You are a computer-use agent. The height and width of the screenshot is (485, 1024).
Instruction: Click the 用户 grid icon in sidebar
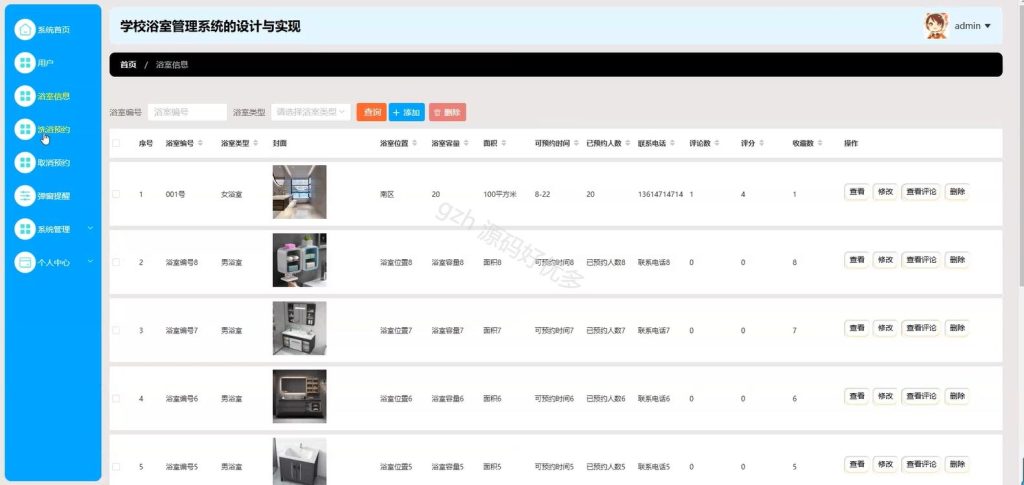pyautogui.click(x=25, y=63)
